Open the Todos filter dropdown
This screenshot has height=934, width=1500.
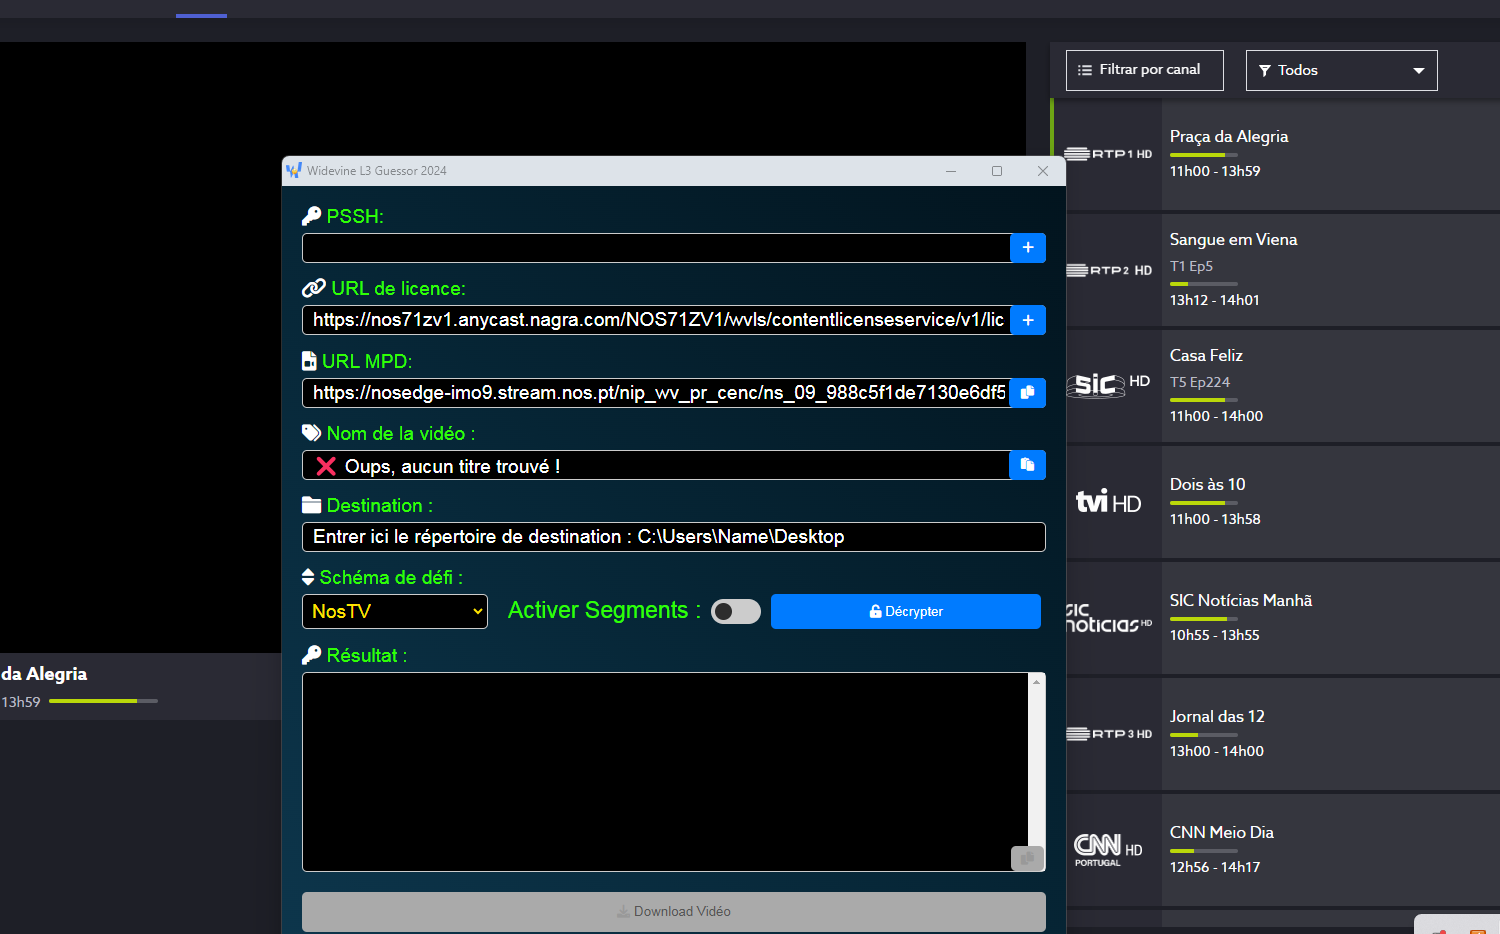coord(1342,70)
